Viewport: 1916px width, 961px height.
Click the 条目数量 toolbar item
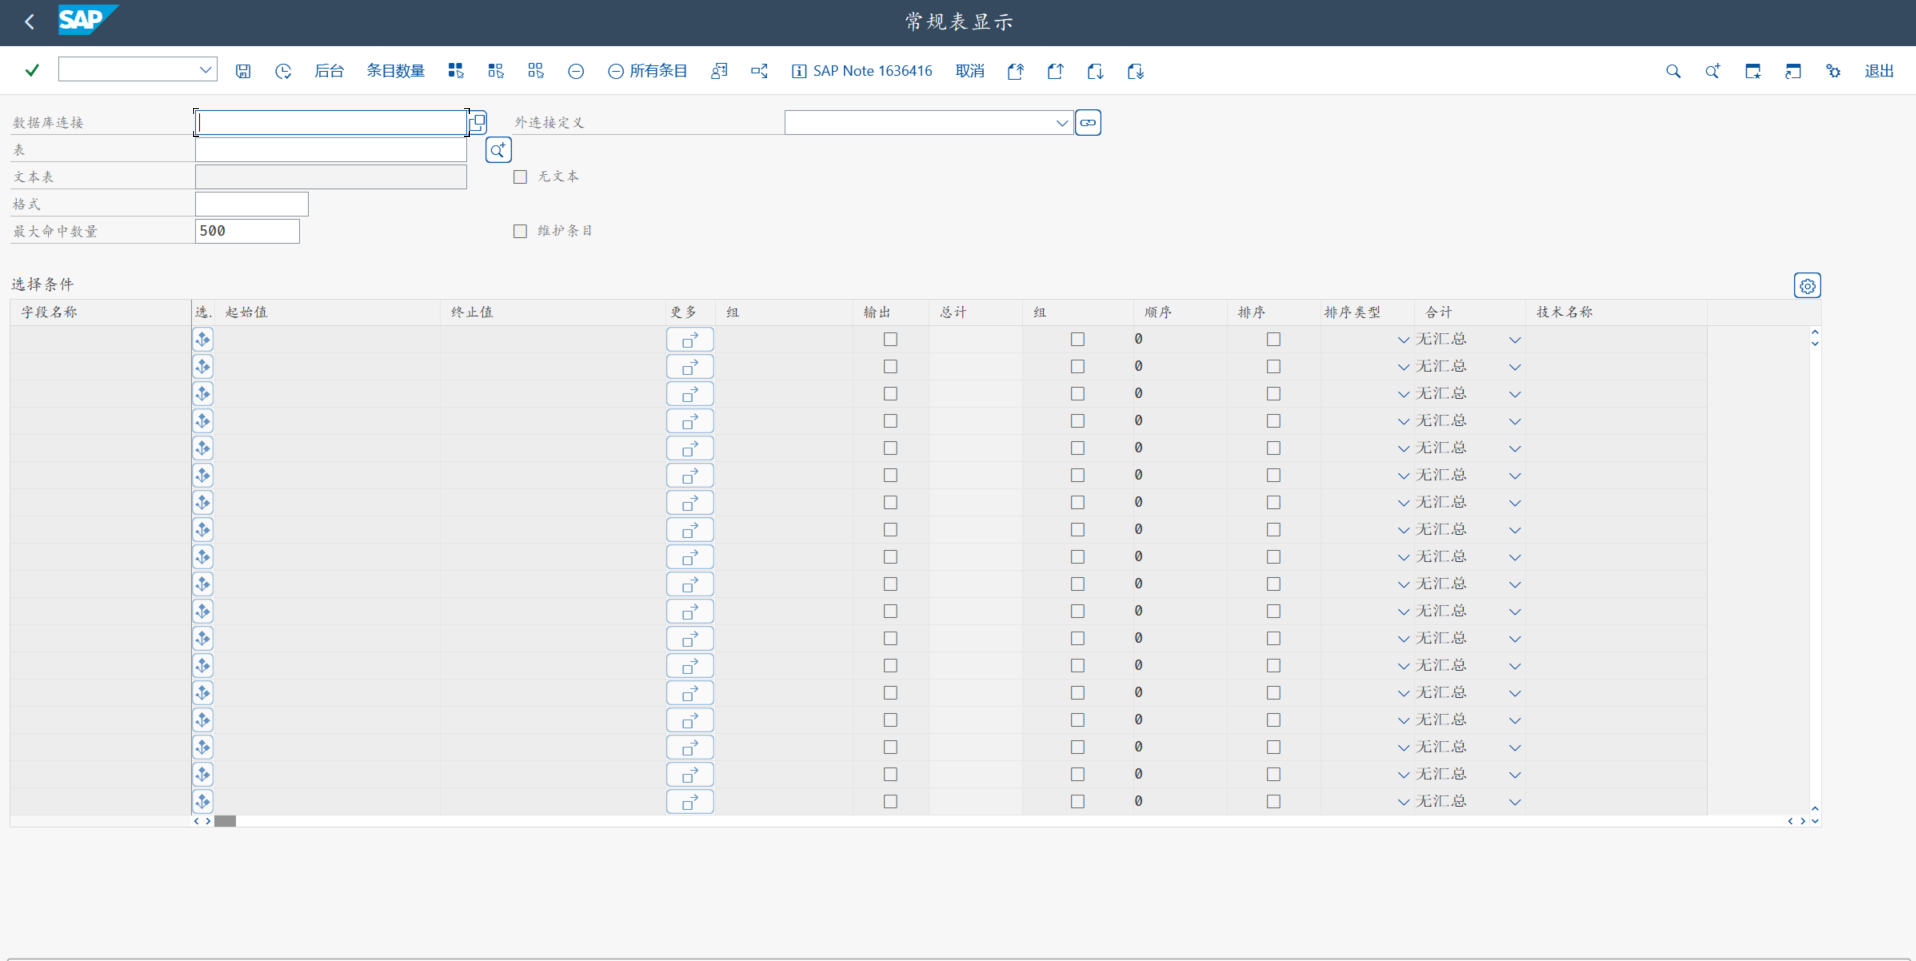coord(395,71)
